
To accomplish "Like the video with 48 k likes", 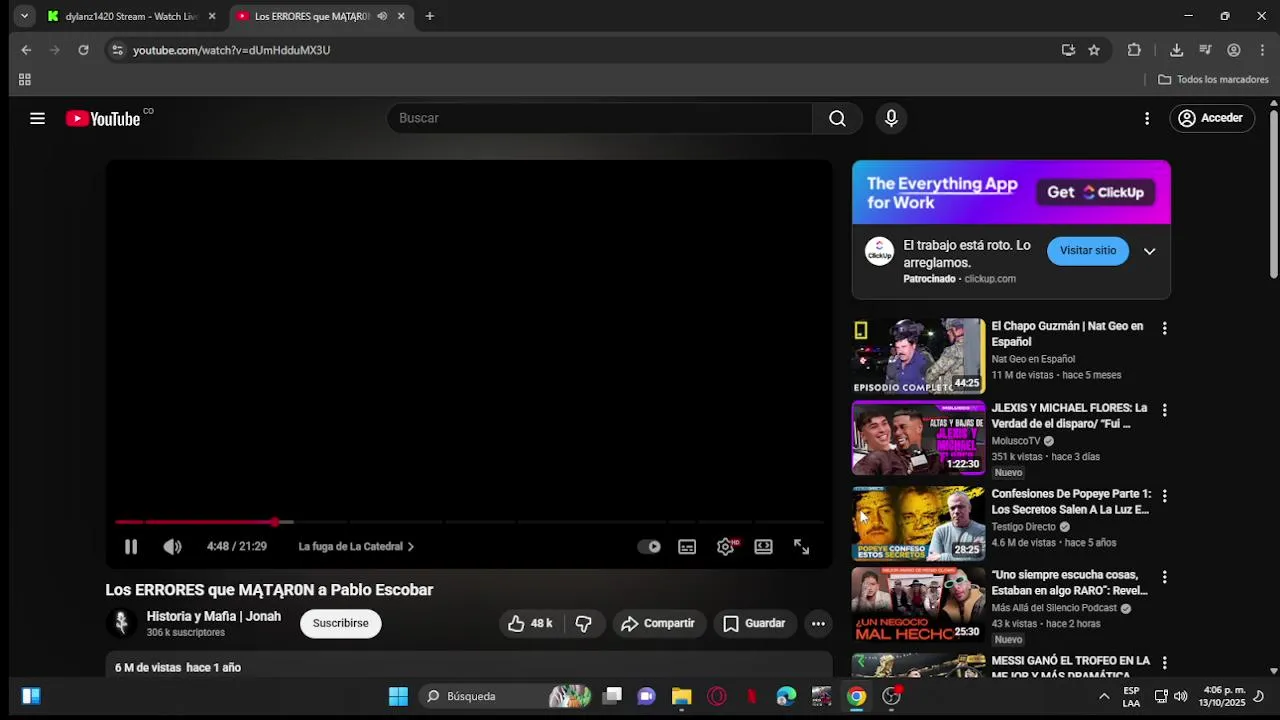I will coord(530,623).
